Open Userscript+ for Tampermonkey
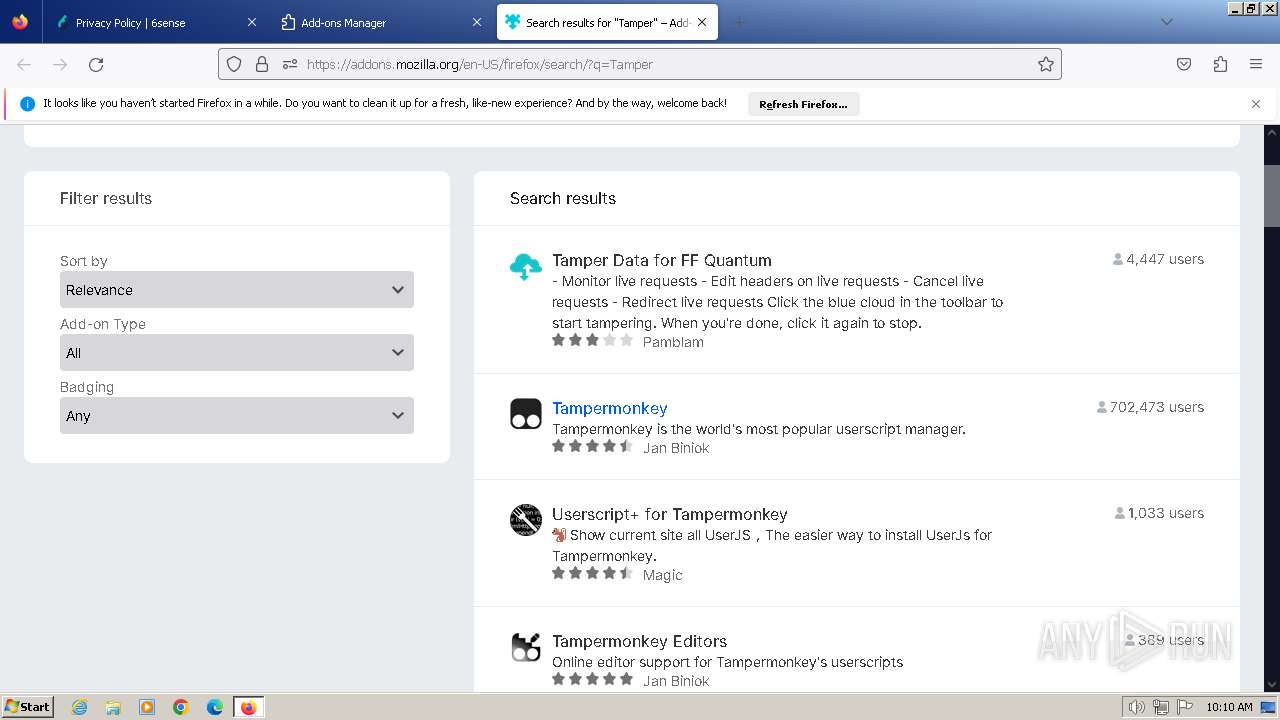The height and width of the screenshot is (720, 1280). pos(670,514)
